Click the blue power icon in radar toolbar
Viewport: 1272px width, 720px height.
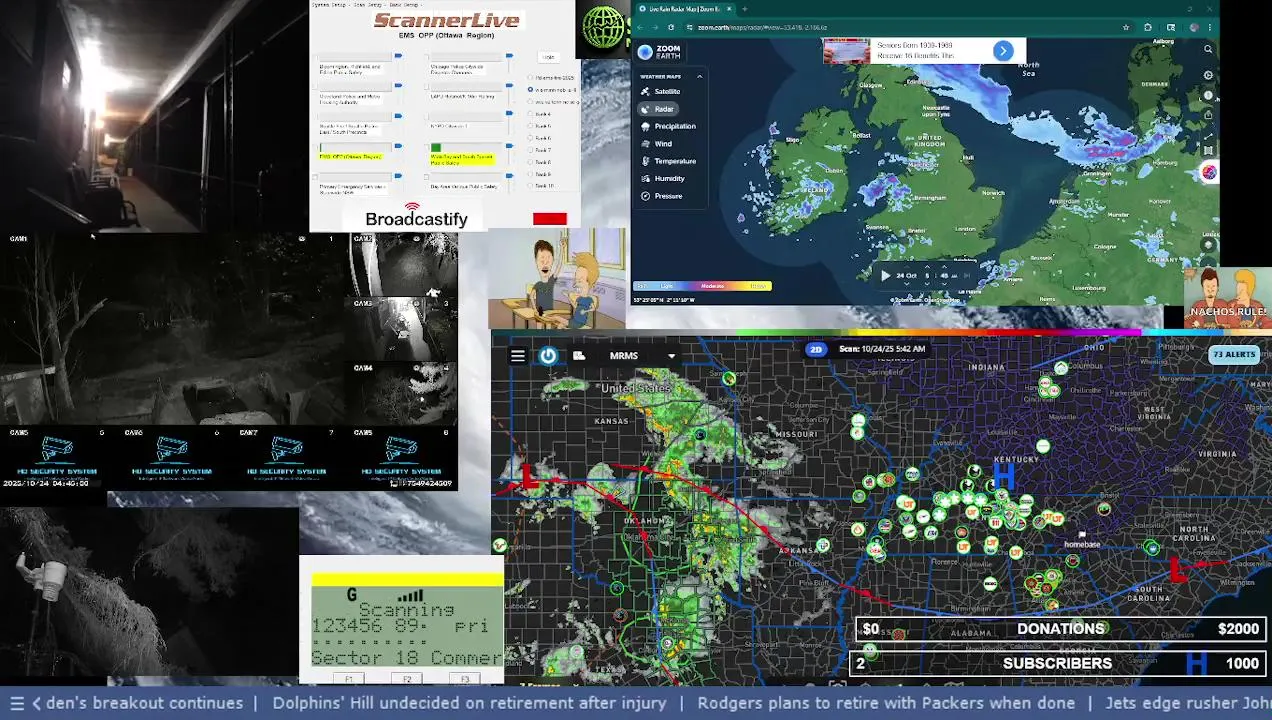tap(548, 356)
